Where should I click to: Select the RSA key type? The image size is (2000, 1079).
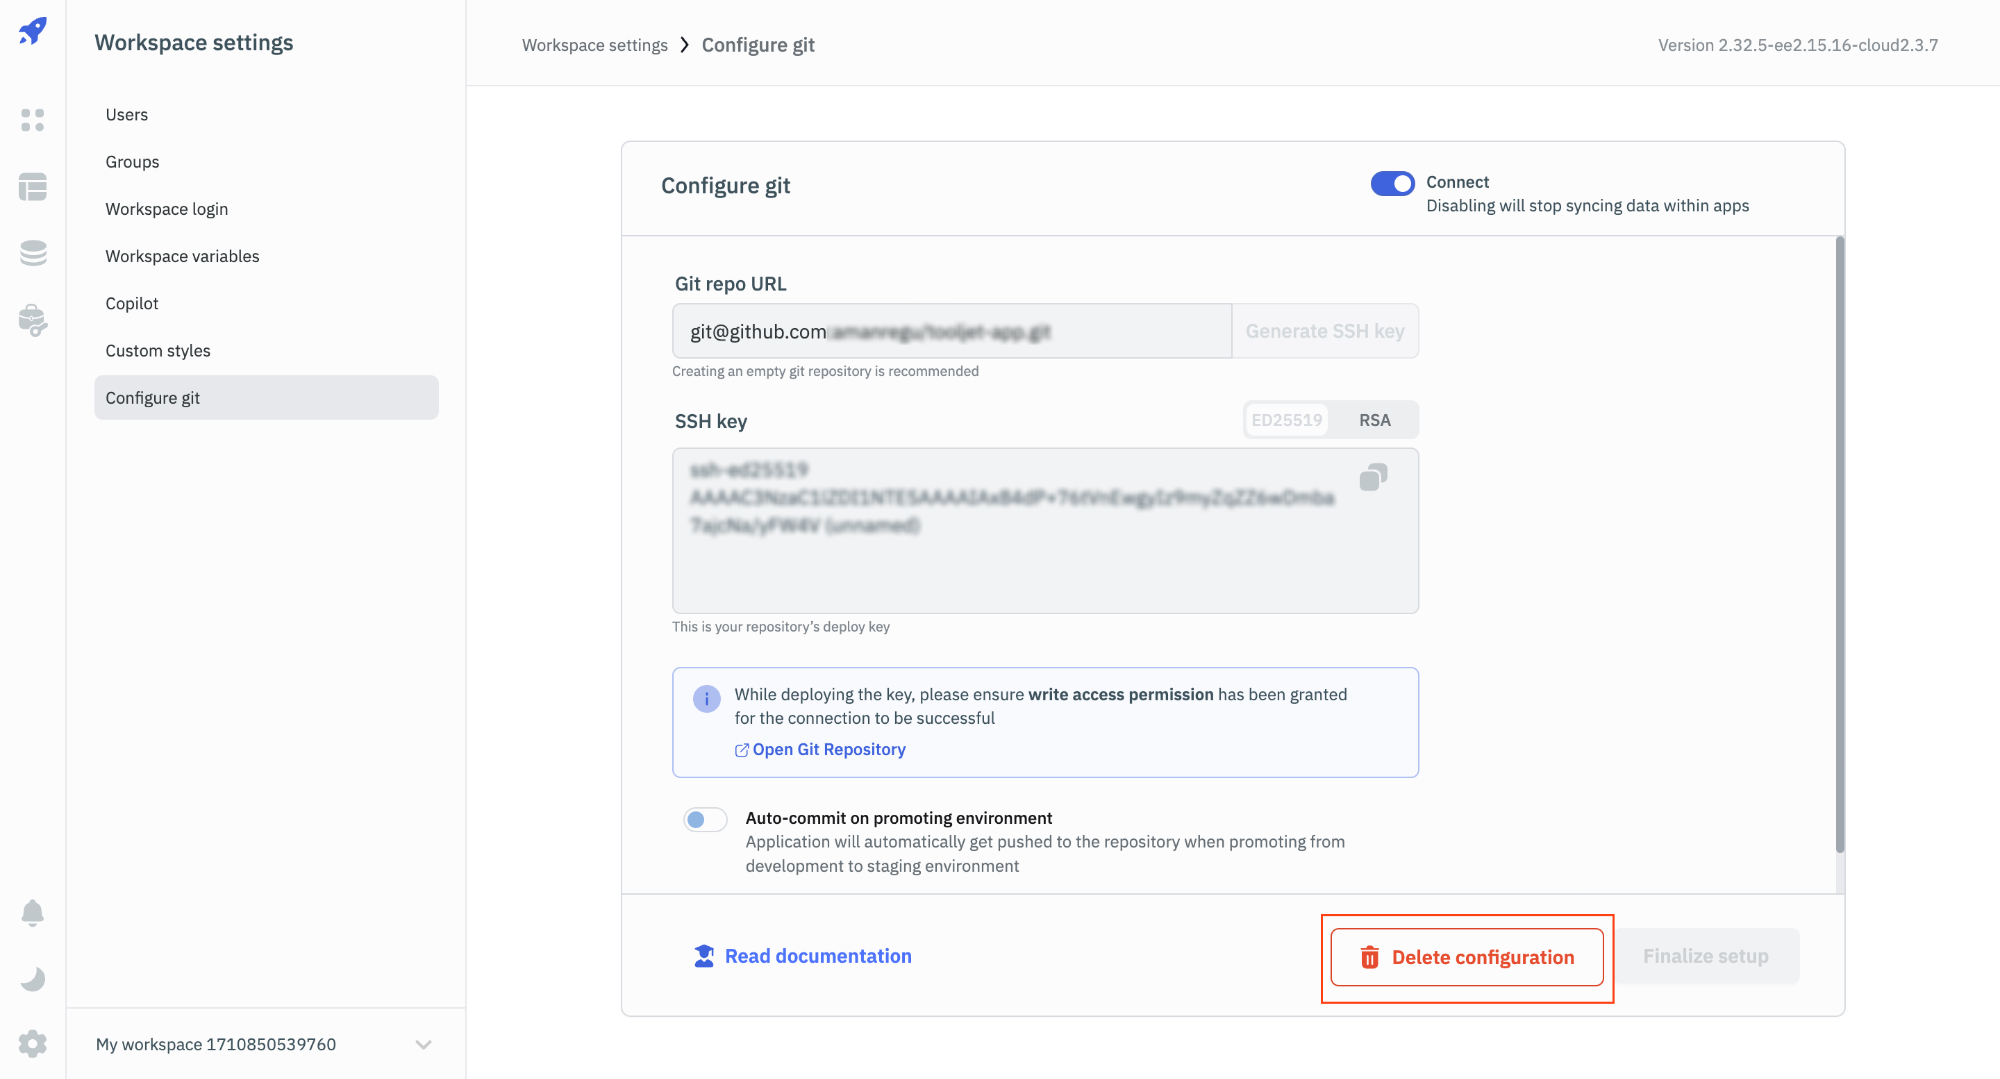1374,420
